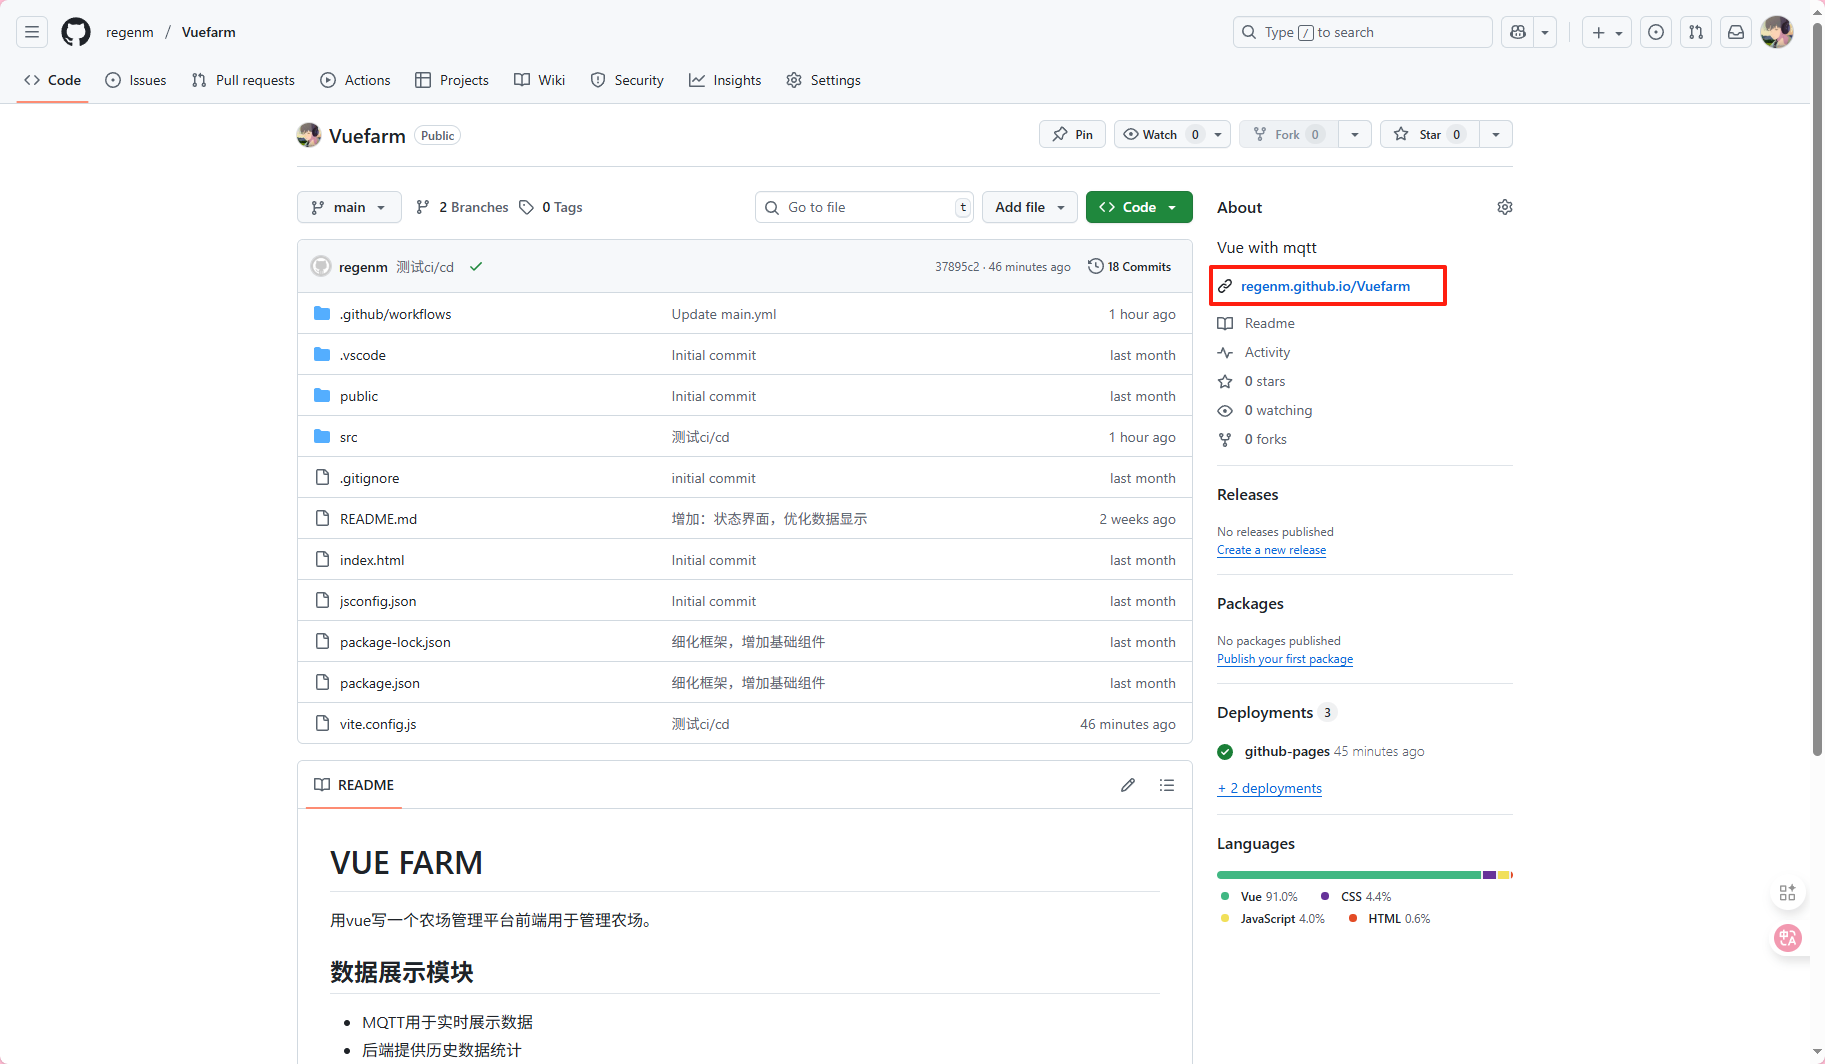1825x1064 pixels.
Task: Open the + 2 deployments link
Action: 1270,788
